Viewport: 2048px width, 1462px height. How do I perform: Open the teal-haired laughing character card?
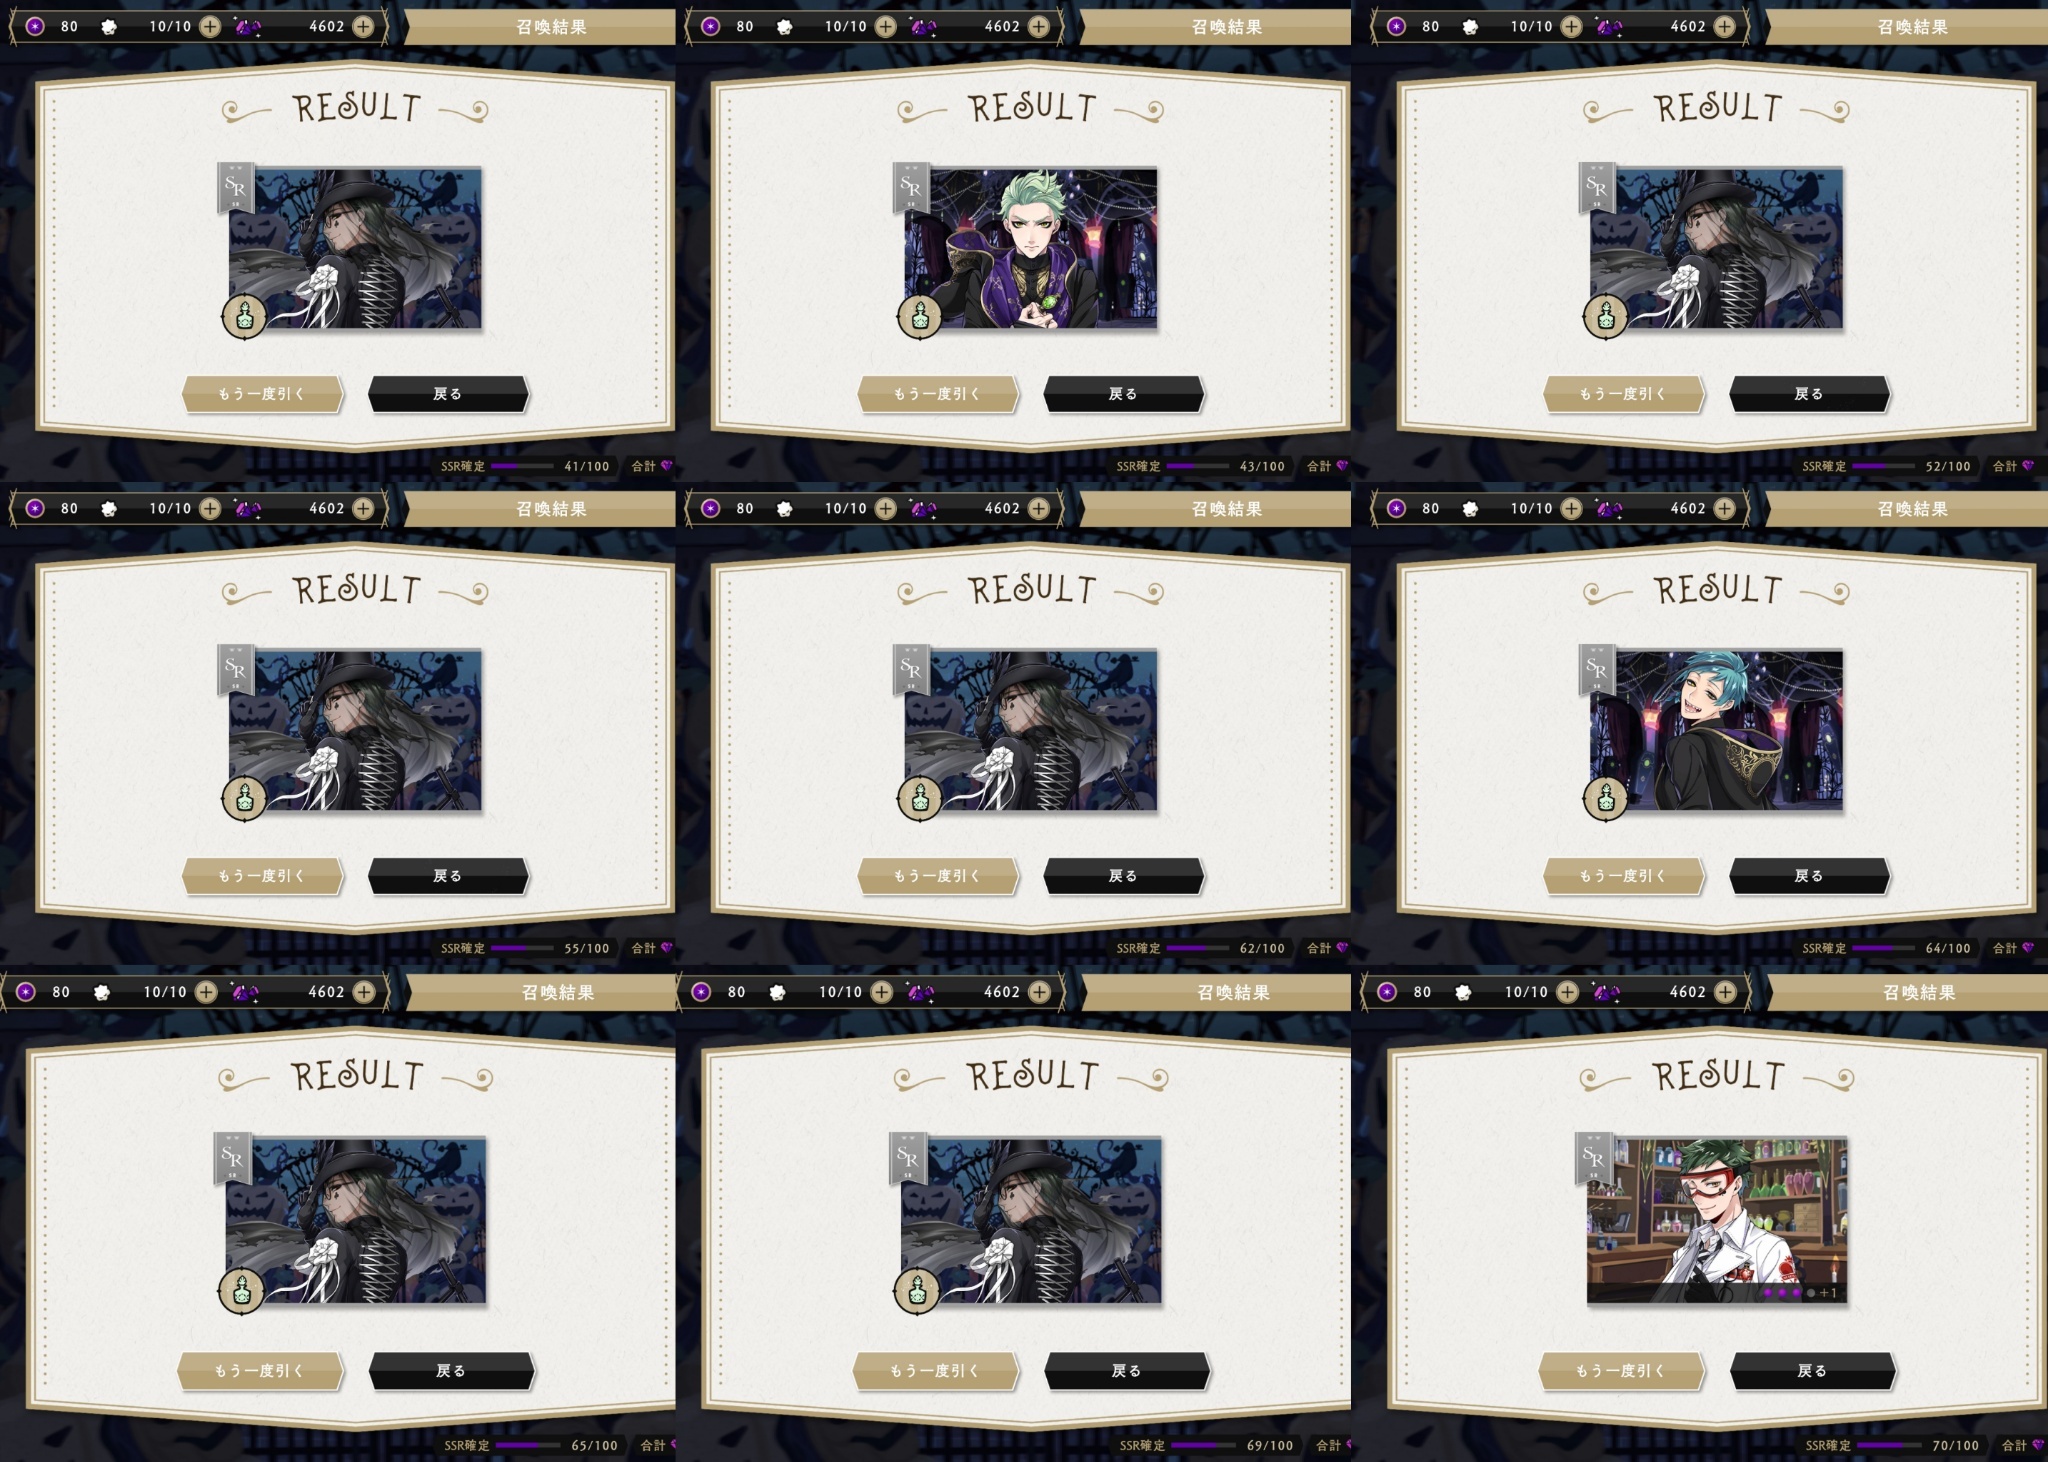tap(1716, 730)
